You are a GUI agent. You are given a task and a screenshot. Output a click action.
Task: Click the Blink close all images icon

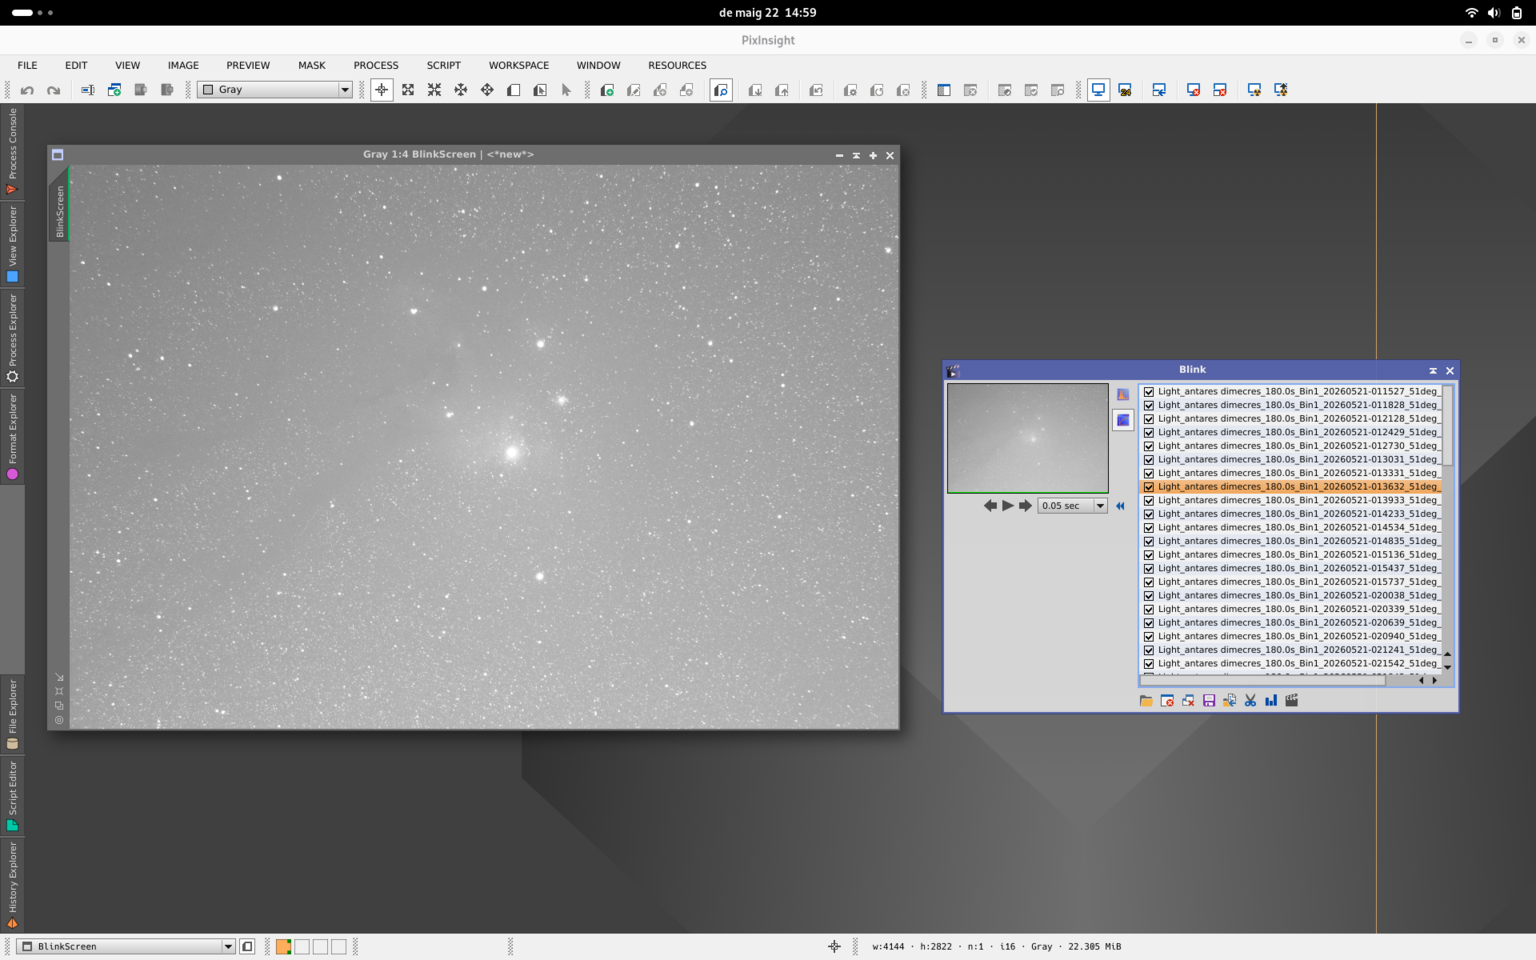coord(1188,701)
